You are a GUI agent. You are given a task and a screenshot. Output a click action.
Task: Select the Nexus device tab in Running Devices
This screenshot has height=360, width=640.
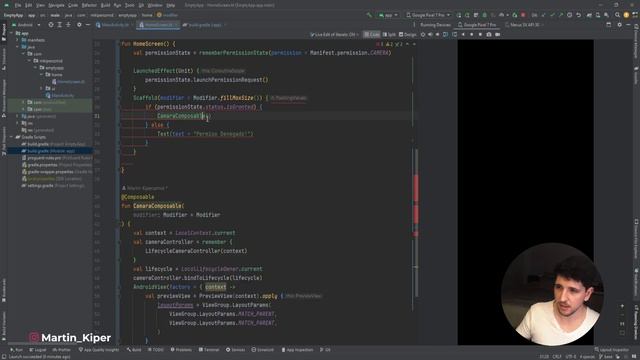click(524, 25)
